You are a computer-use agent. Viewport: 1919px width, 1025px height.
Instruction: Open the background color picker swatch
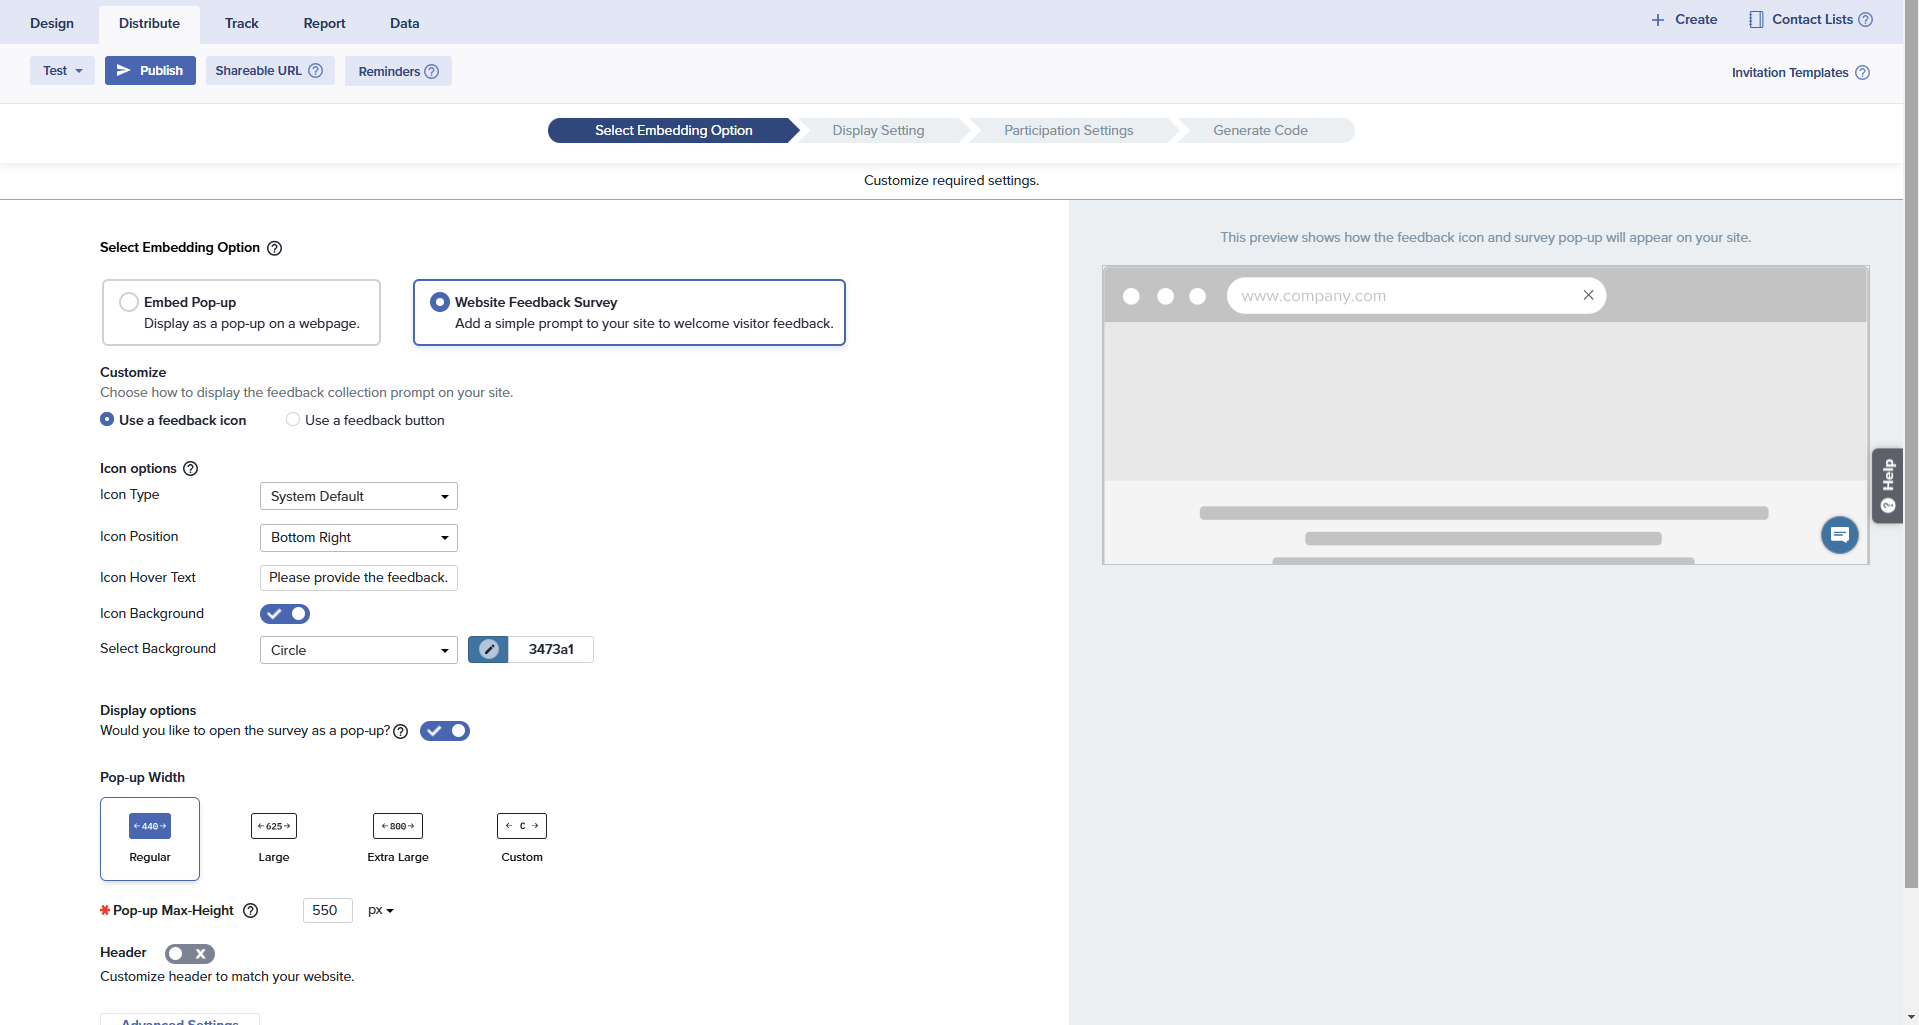point(488,650)
